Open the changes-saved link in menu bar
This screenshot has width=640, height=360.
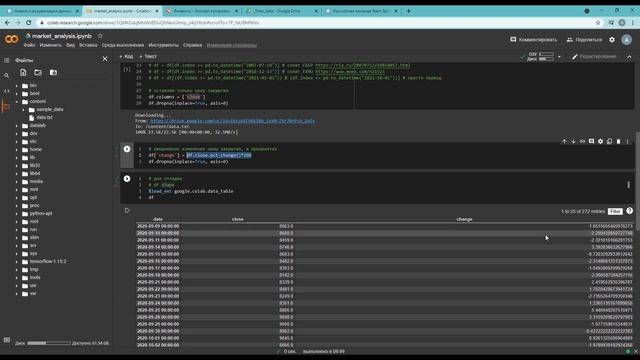(232, 45)
